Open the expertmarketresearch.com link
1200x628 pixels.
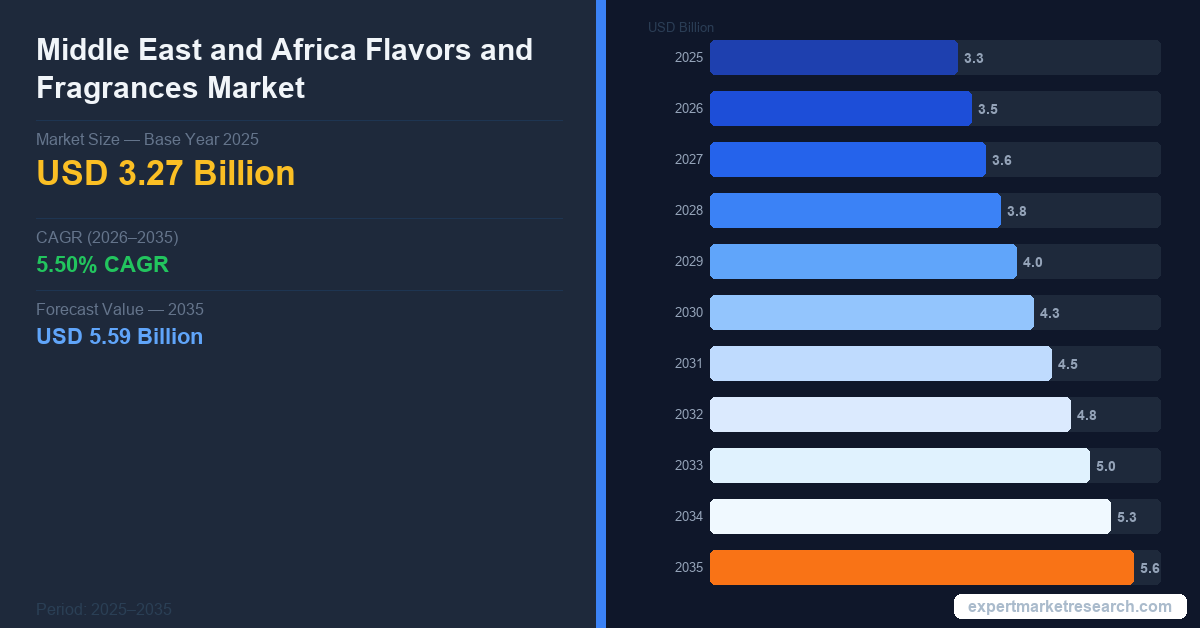tap(1070, 607)
